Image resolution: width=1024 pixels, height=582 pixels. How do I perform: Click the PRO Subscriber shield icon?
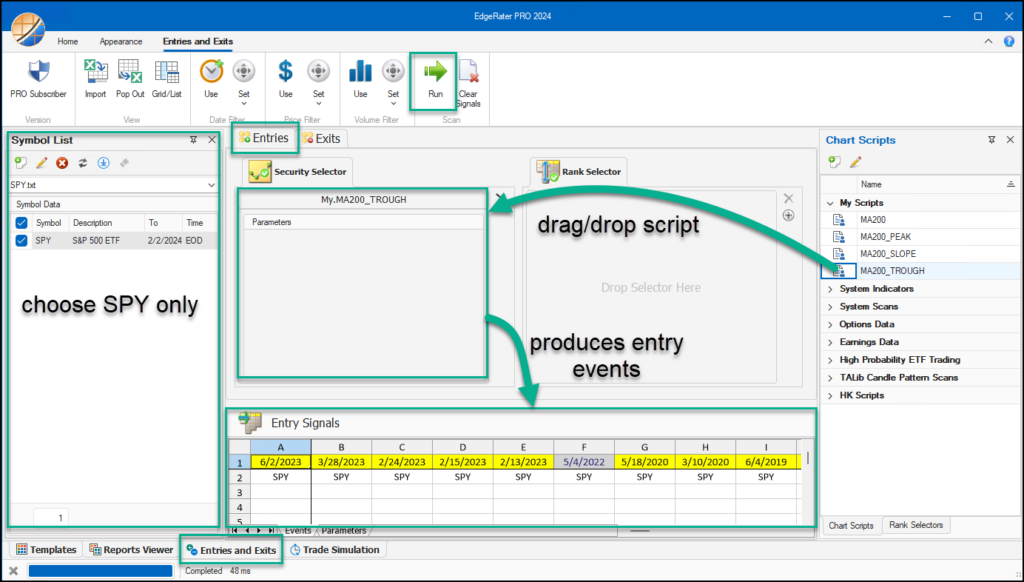pyautogui.click(x=39, y=72)
